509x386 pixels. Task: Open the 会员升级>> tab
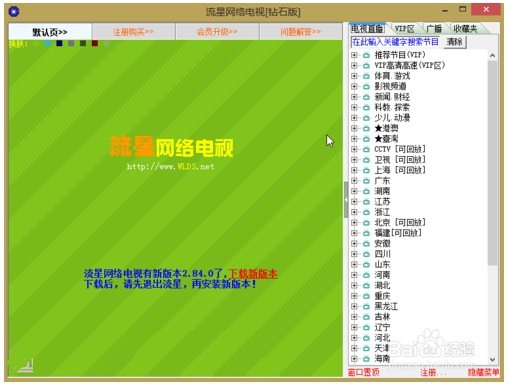click(217, 32)
